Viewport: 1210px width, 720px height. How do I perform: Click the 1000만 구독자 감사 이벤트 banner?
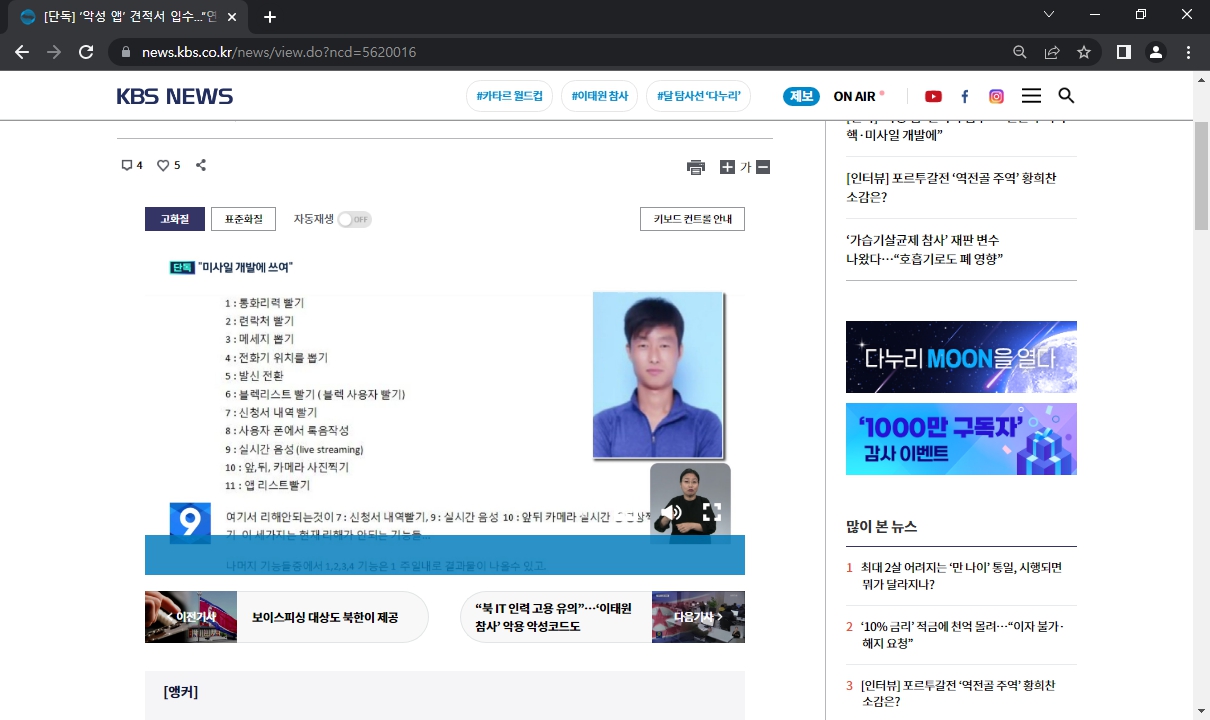961,439
